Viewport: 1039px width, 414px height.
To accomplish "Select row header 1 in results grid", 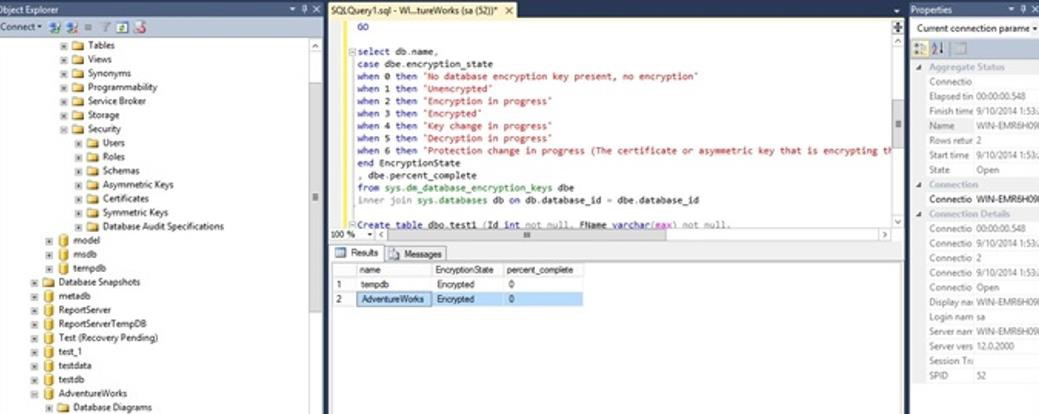I will [344, 284].
